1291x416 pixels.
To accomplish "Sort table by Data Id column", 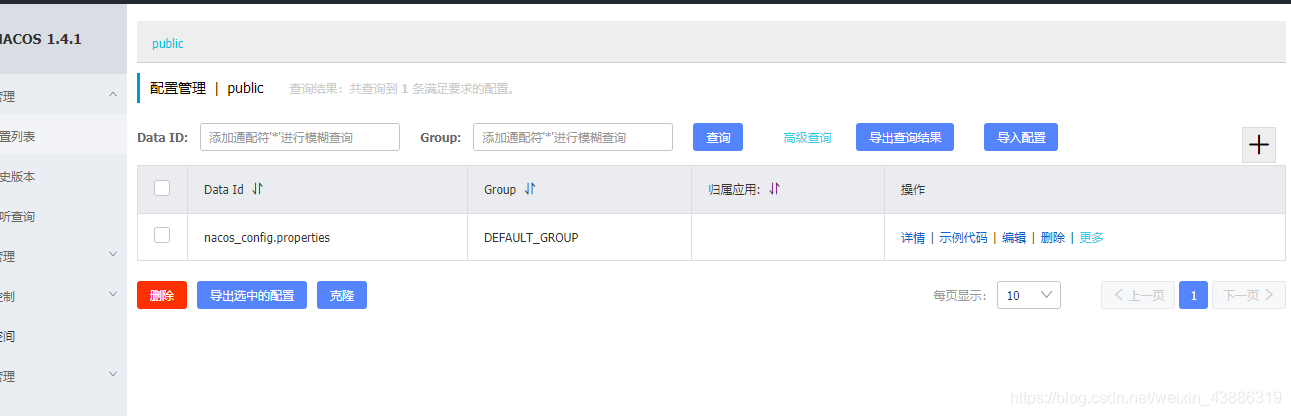I will coord(258,189).
